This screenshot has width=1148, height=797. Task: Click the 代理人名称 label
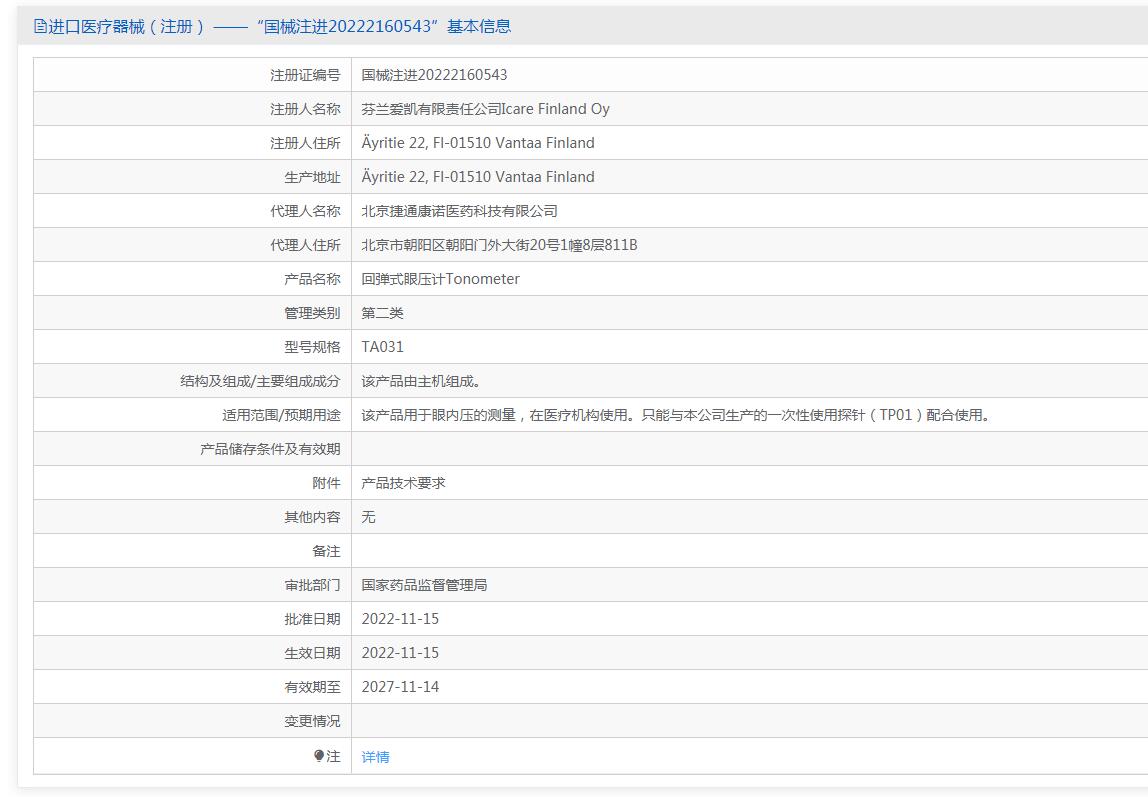(305, 211)
